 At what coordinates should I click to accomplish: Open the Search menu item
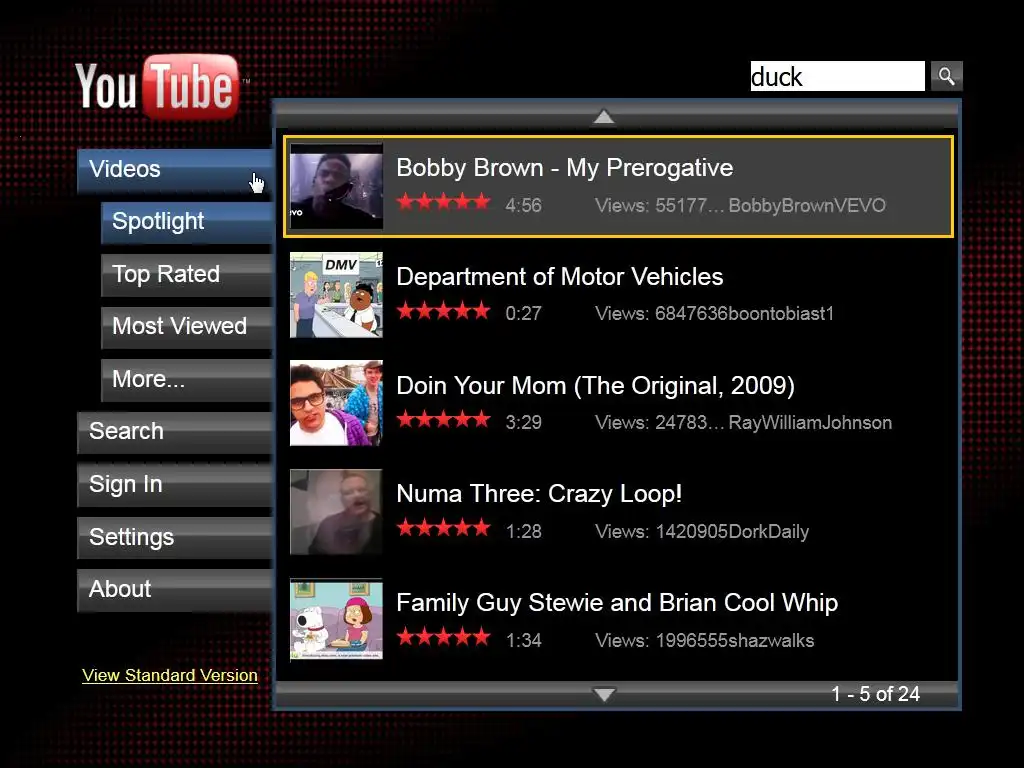(174, 432)
